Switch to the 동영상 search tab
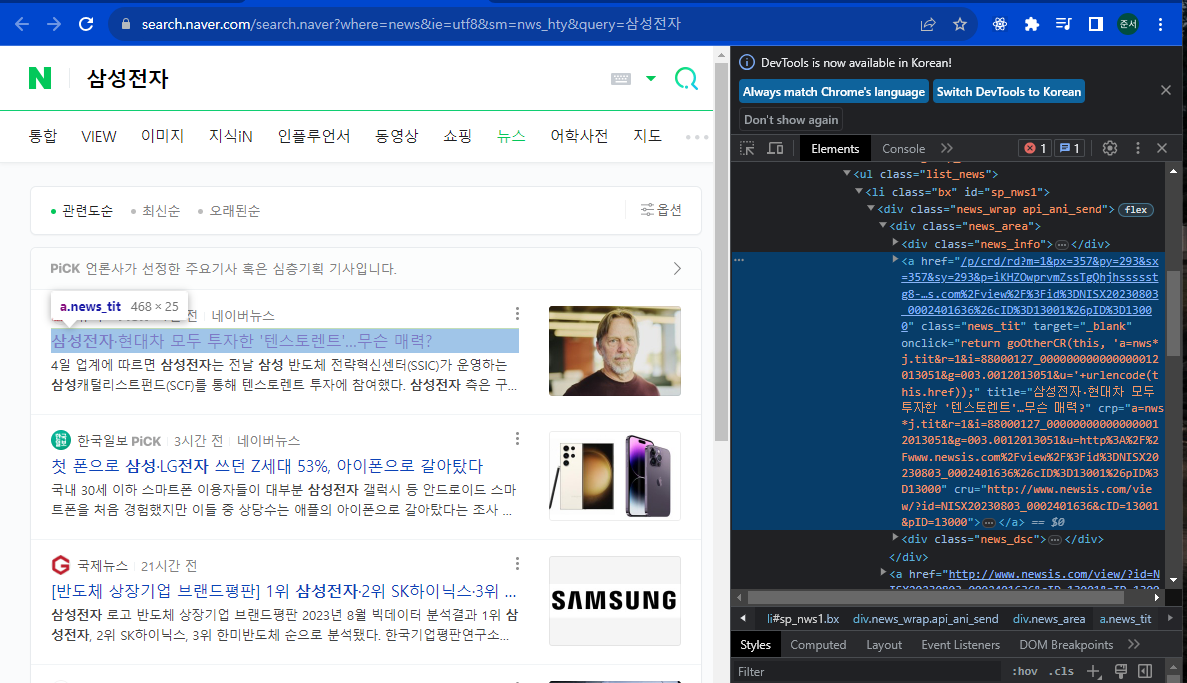Image resolution: width=1187 pixels, height=683 pixels. [397, 136]
